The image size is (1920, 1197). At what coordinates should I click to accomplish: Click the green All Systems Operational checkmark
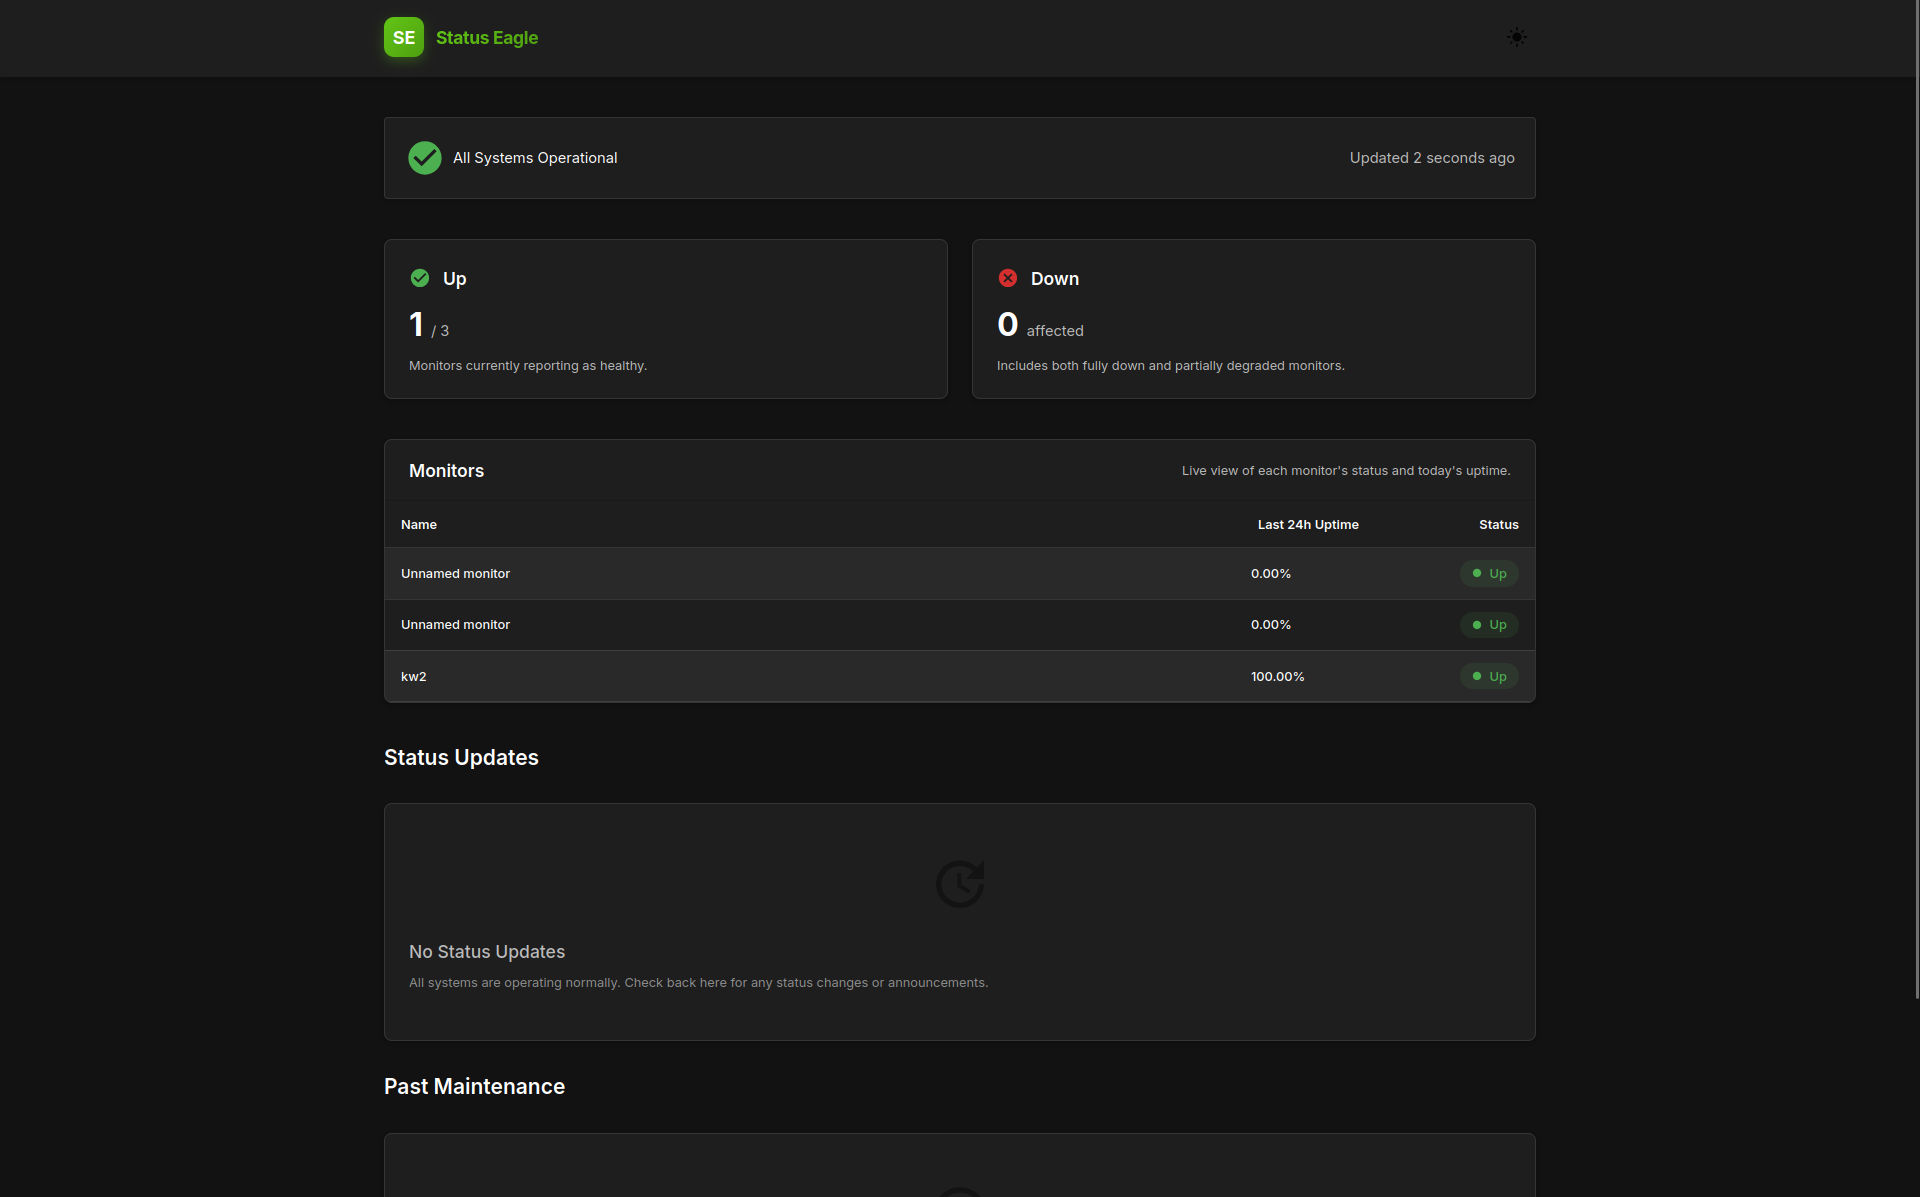point(424,157)
